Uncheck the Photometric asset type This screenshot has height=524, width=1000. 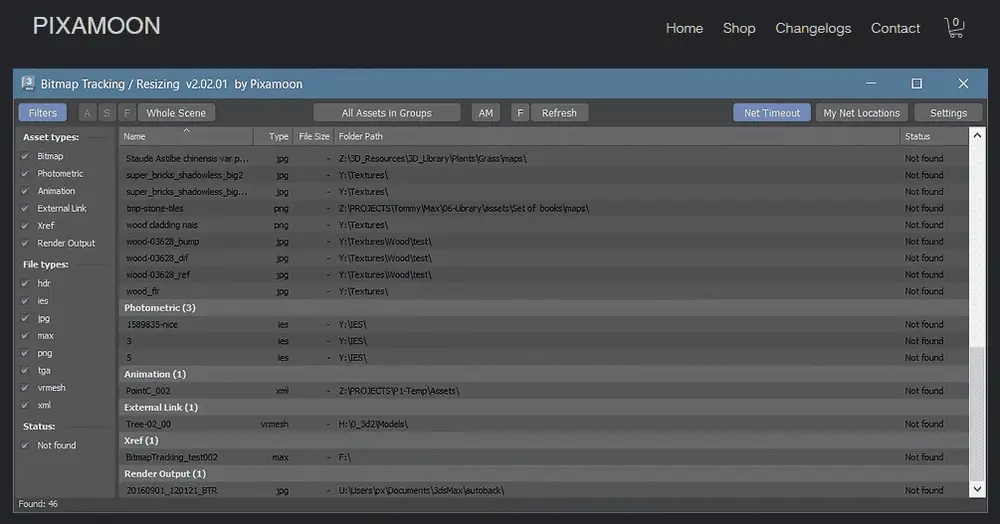(25, 173)
